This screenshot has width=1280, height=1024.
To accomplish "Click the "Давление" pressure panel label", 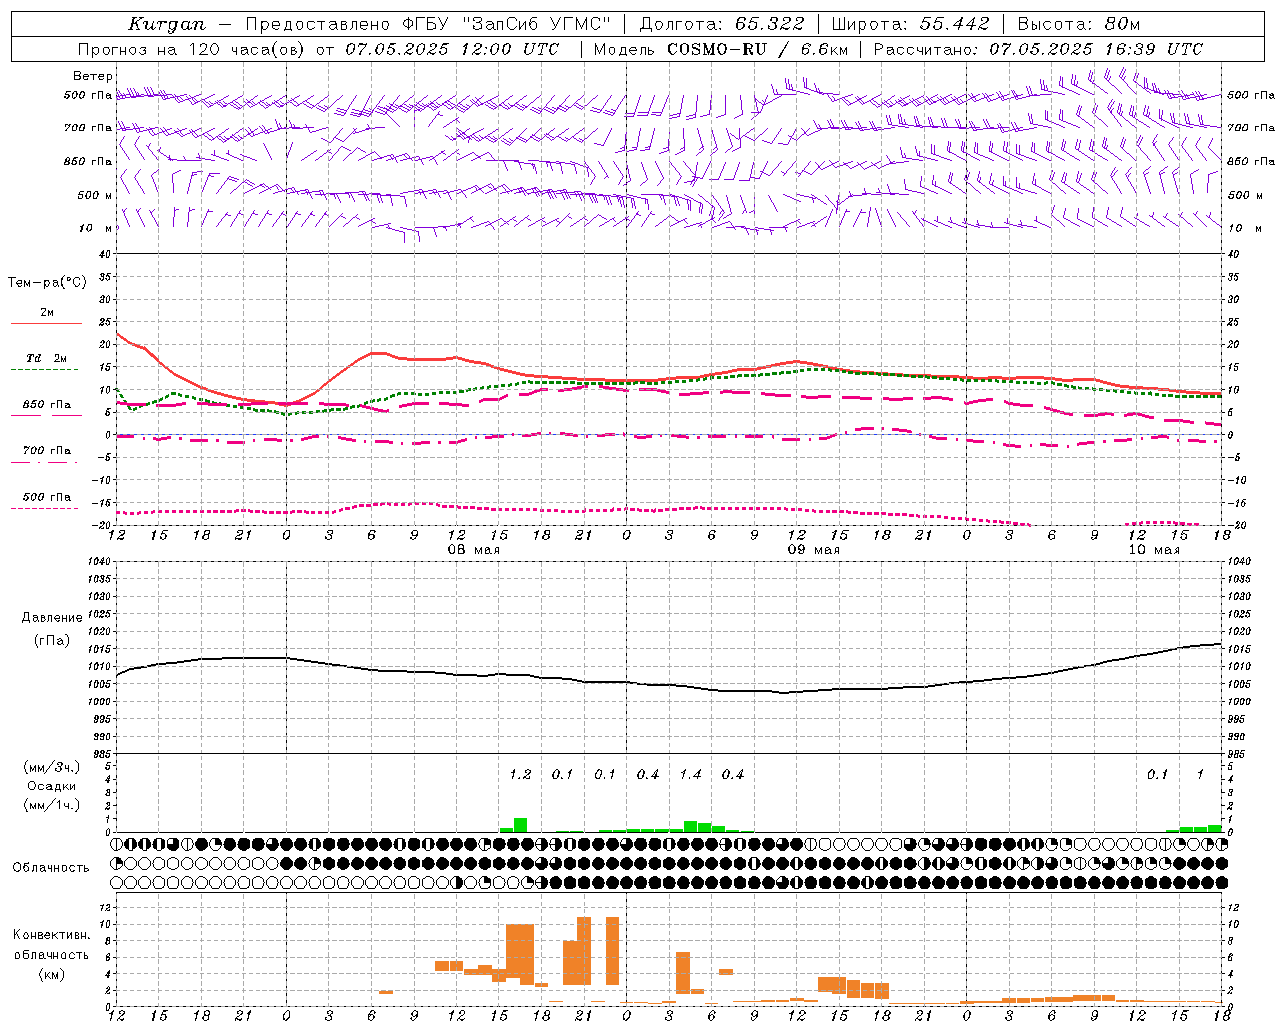I will [52, 618].
